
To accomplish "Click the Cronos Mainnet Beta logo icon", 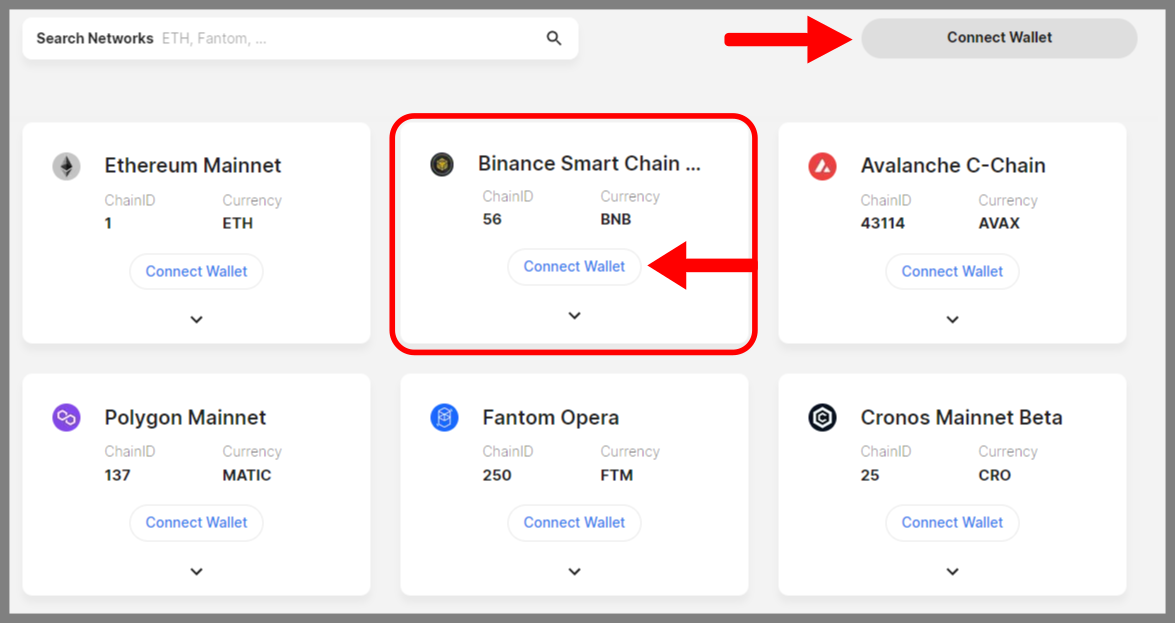I will [x=822, y=417].
